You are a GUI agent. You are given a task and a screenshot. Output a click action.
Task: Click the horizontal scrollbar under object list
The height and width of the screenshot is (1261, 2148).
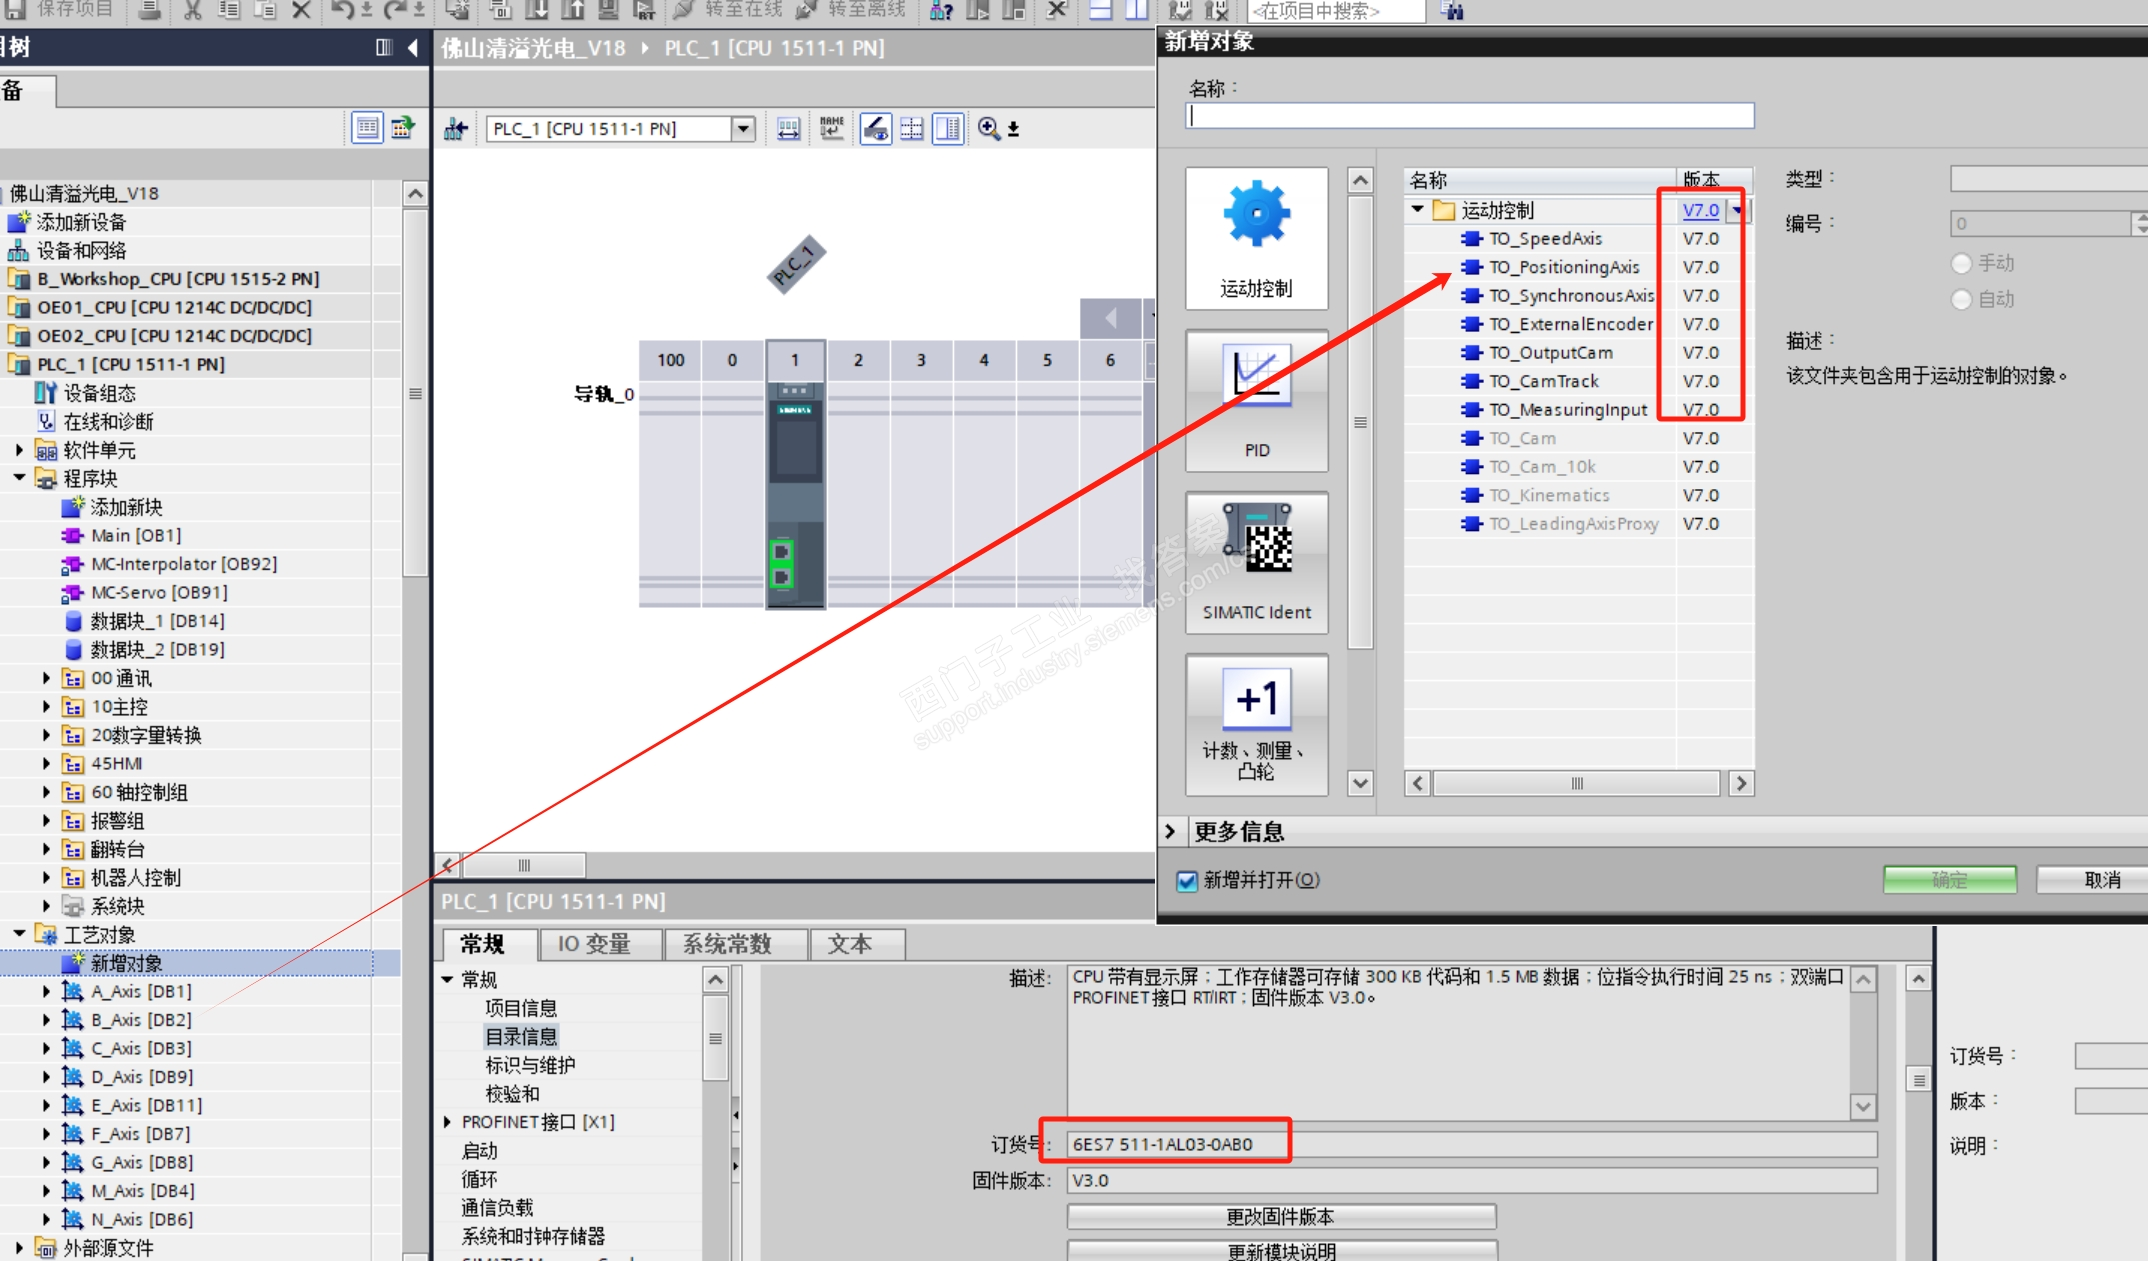point(1576,783)
